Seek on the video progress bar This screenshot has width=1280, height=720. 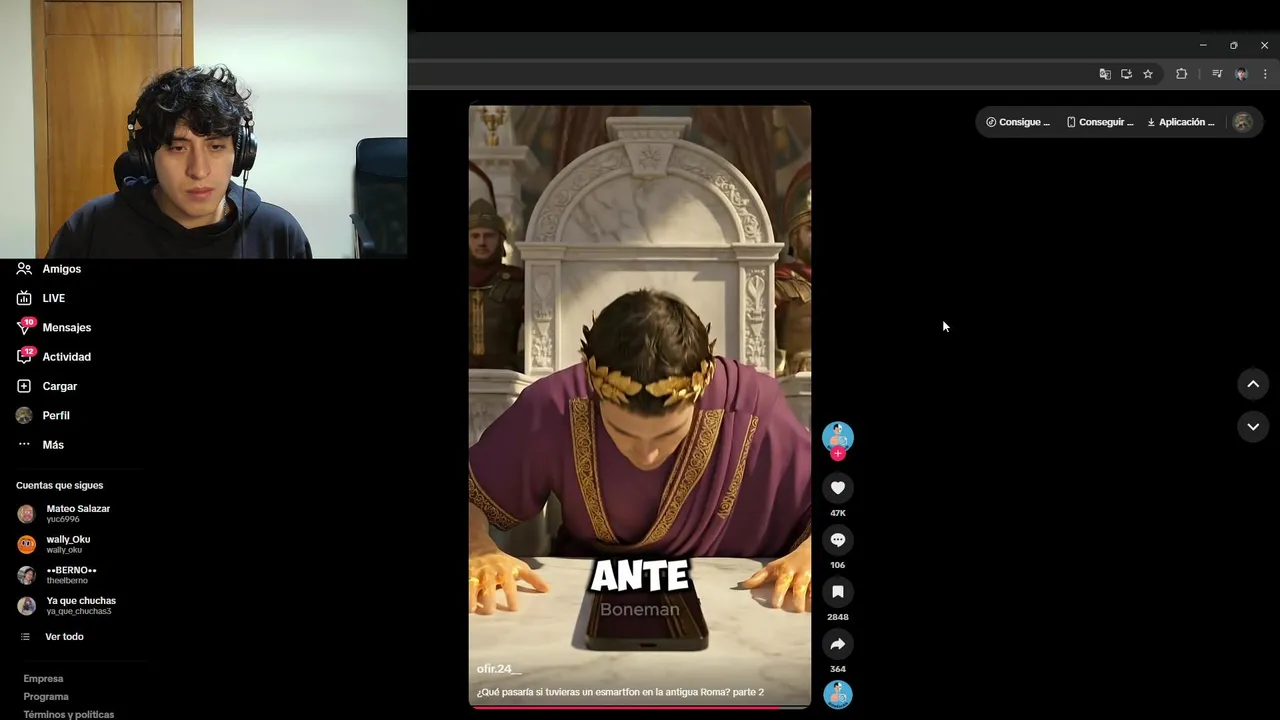pos(640,707)
